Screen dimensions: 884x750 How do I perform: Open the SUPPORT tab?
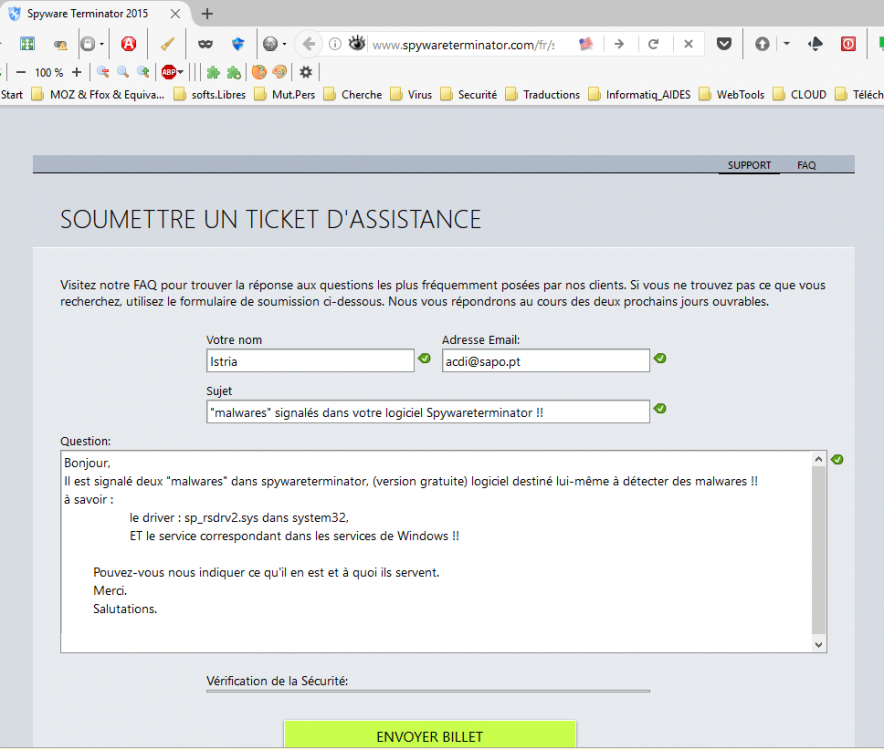tap(748, 165)
